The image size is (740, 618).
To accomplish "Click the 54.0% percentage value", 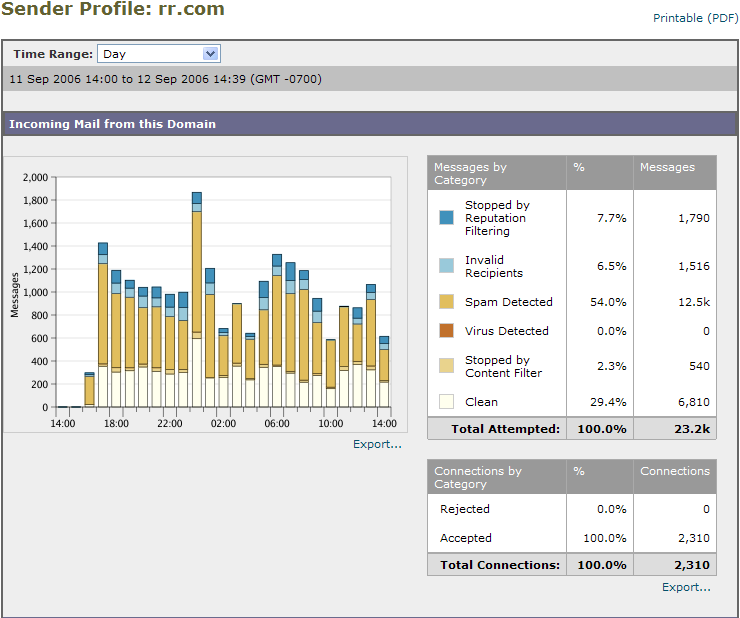I will pos(608,302).
